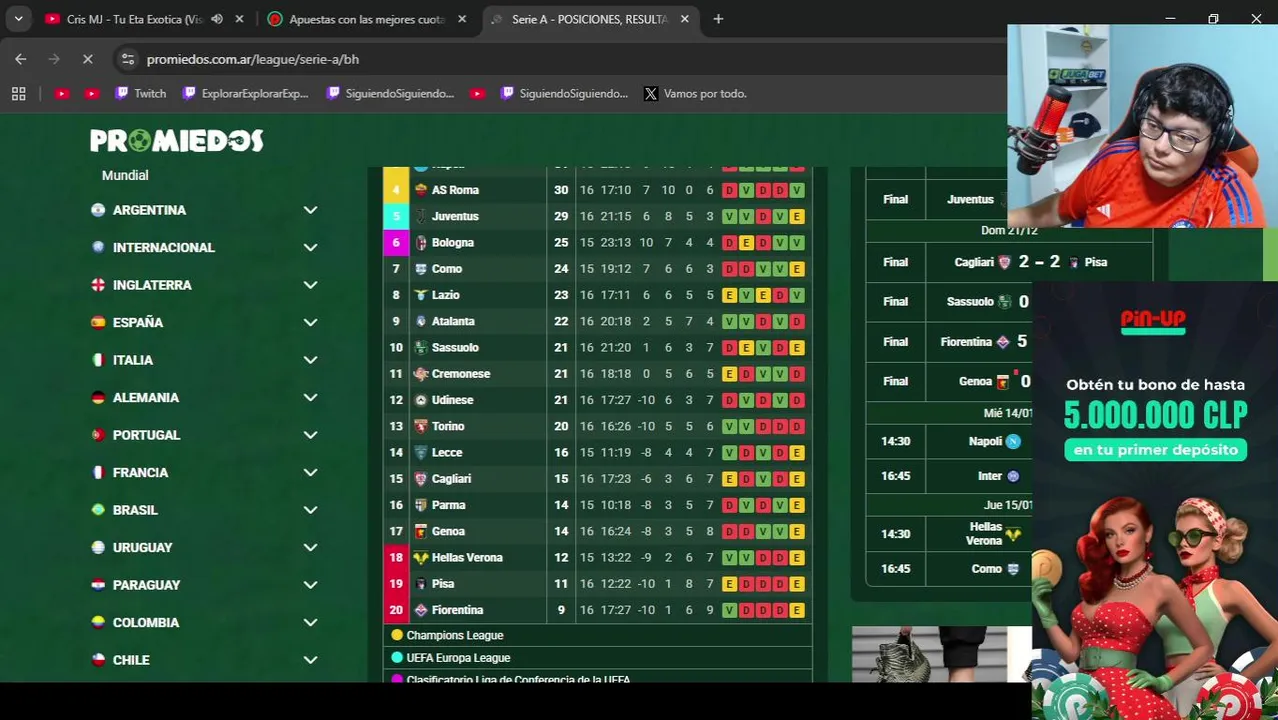
Task: Click the Brasil flag icon
Action: coord(98,510)
